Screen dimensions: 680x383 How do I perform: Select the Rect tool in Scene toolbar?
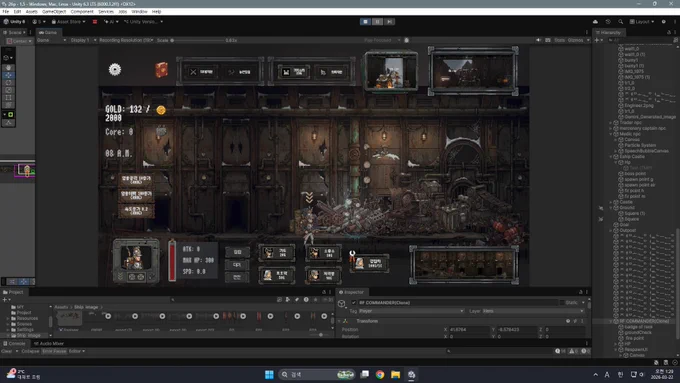click(x=8, y=98)
